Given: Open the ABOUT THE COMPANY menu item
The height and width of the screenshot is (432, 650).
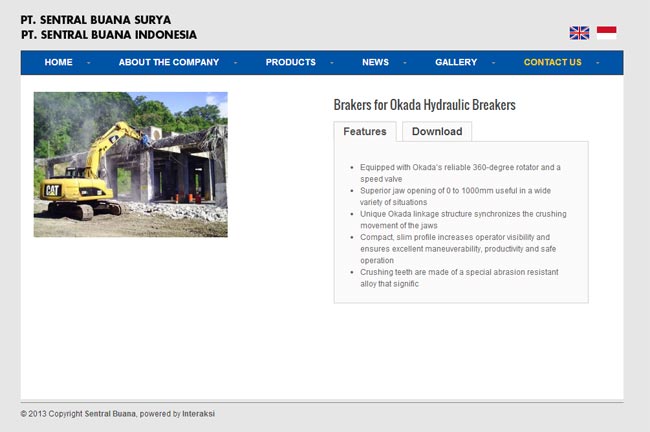Looking at the screenshot, I should (169, 62).
